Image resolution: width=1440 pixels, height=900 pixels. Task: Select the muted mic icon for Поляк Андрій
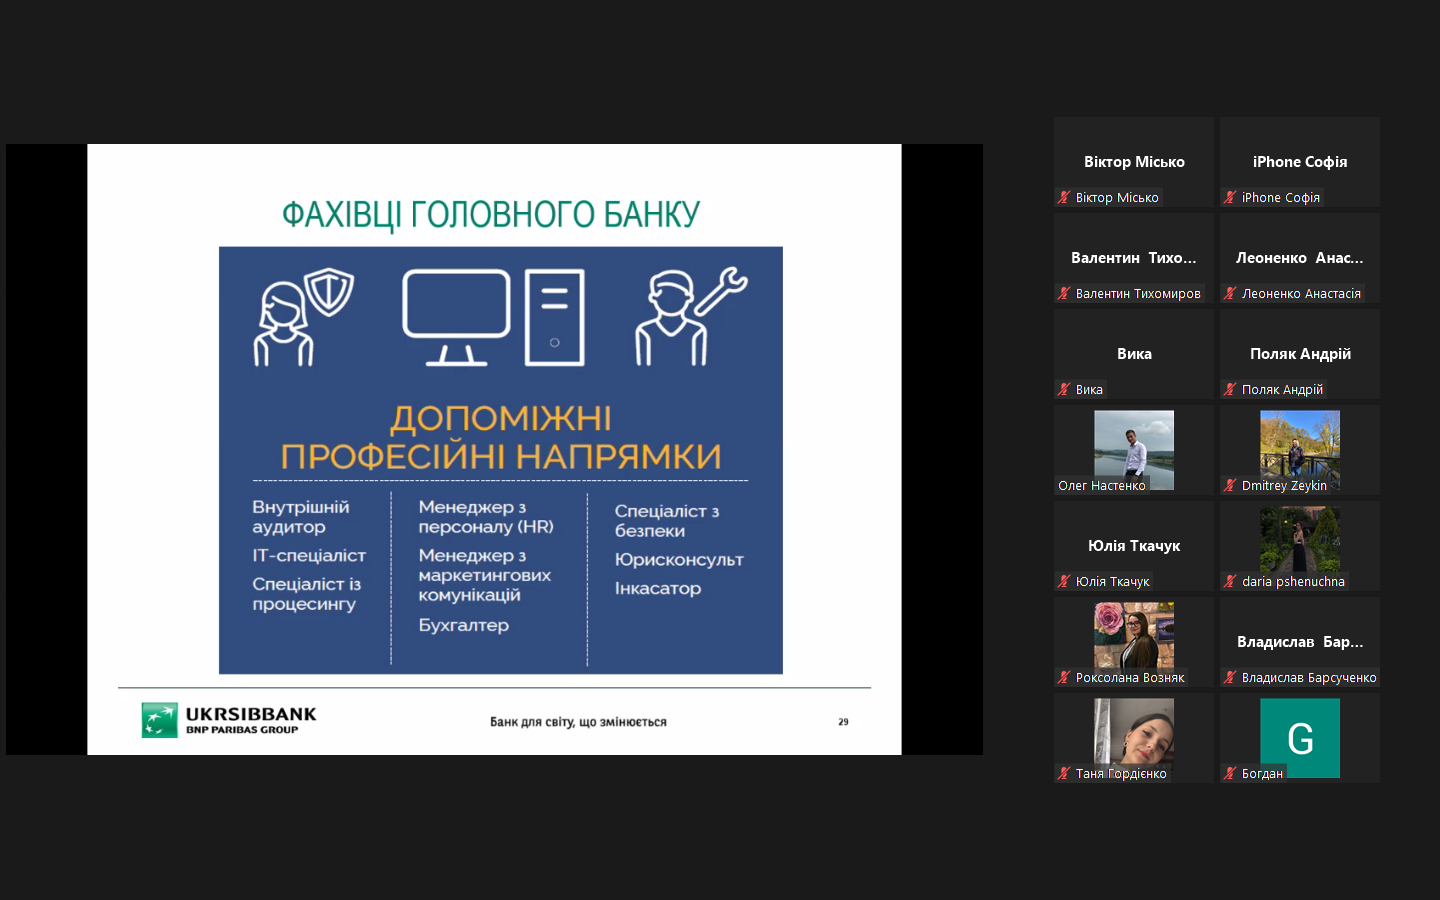[1230, 390]
